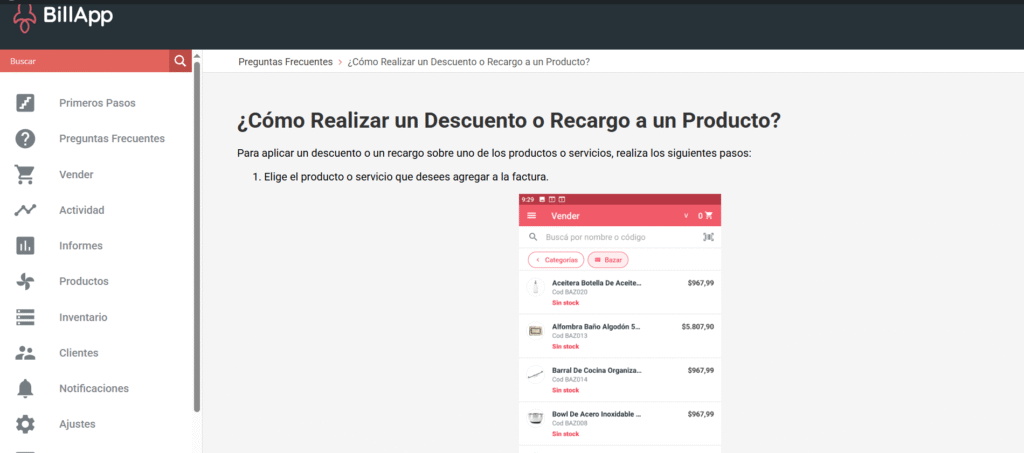
Task: Click the Categorías chip in screenshot
Action: (556, 260)
